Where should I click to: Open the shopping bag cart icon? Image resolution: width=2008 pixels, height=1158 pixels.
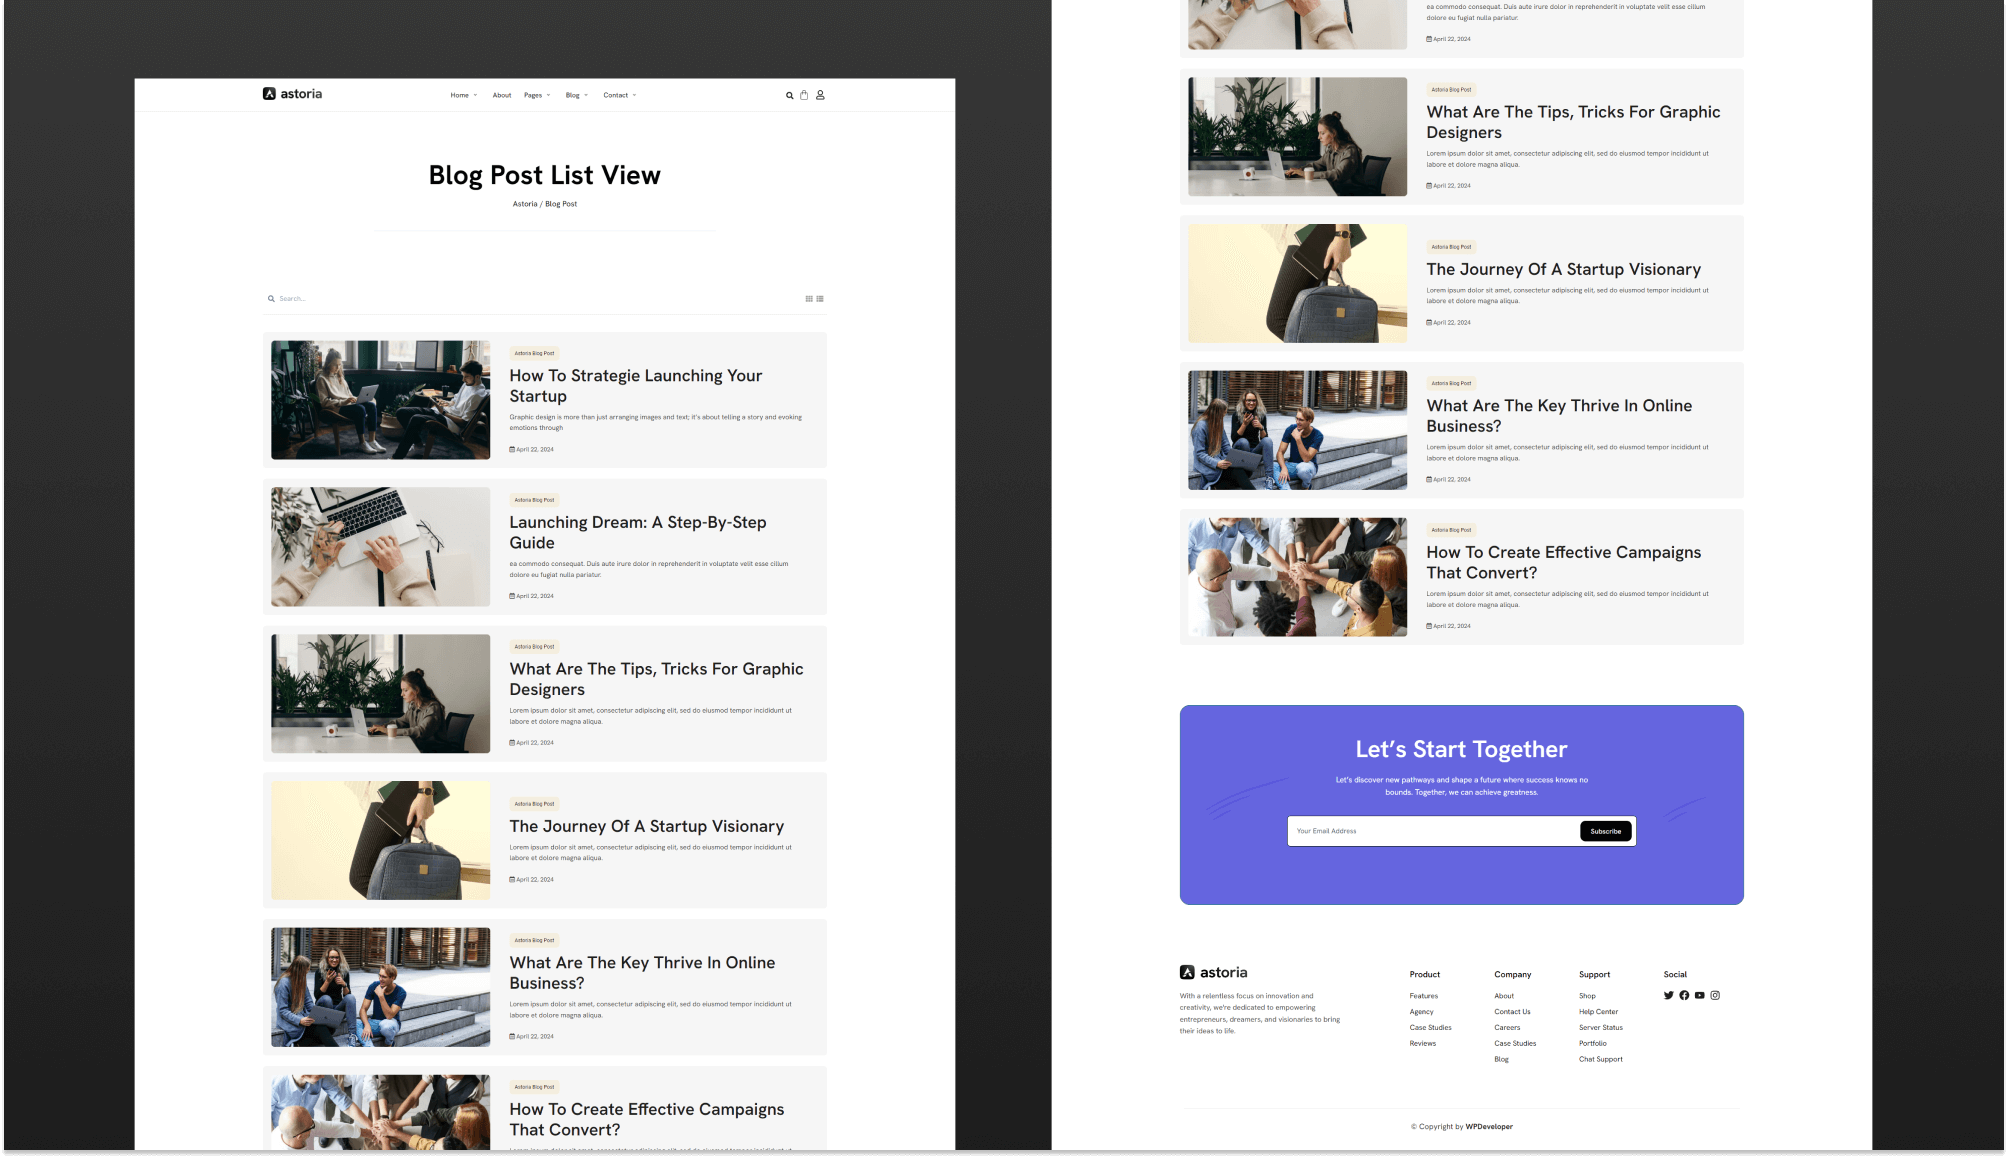(x=804, y=95)
